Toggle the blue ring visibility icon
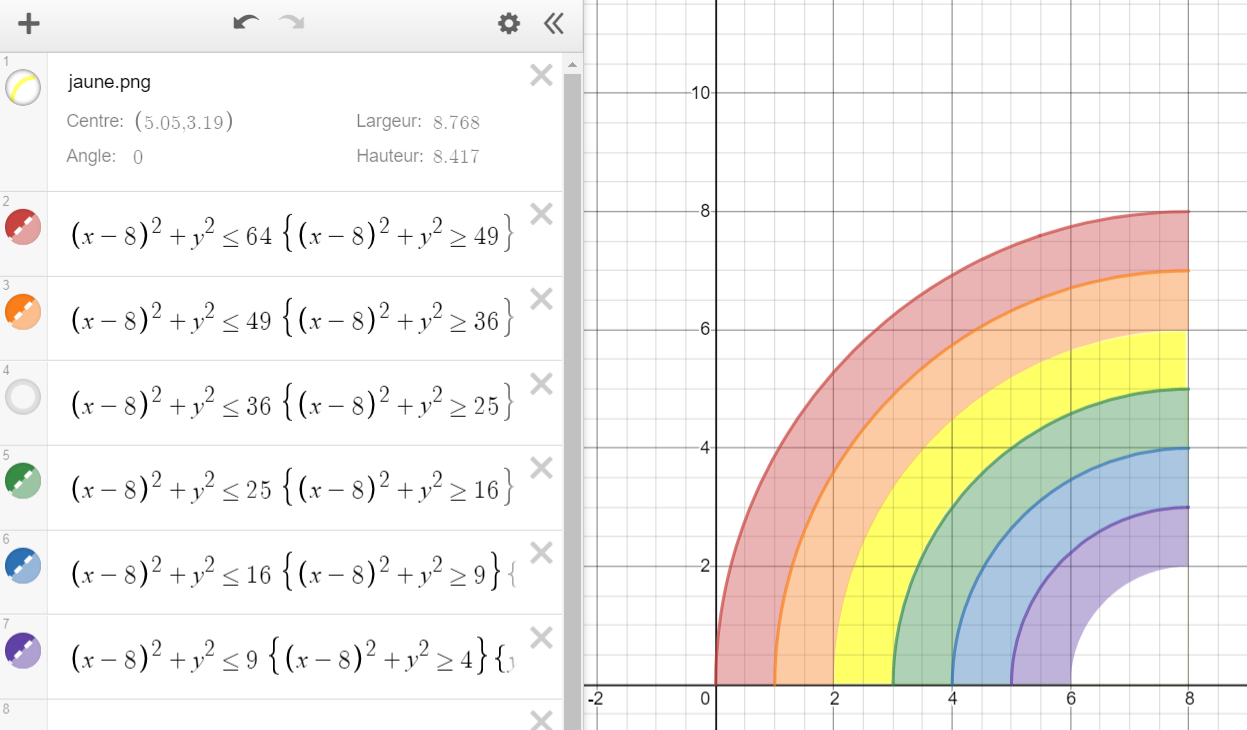The width and height of the screenshot is (1247, 730). tap(23, 566)
